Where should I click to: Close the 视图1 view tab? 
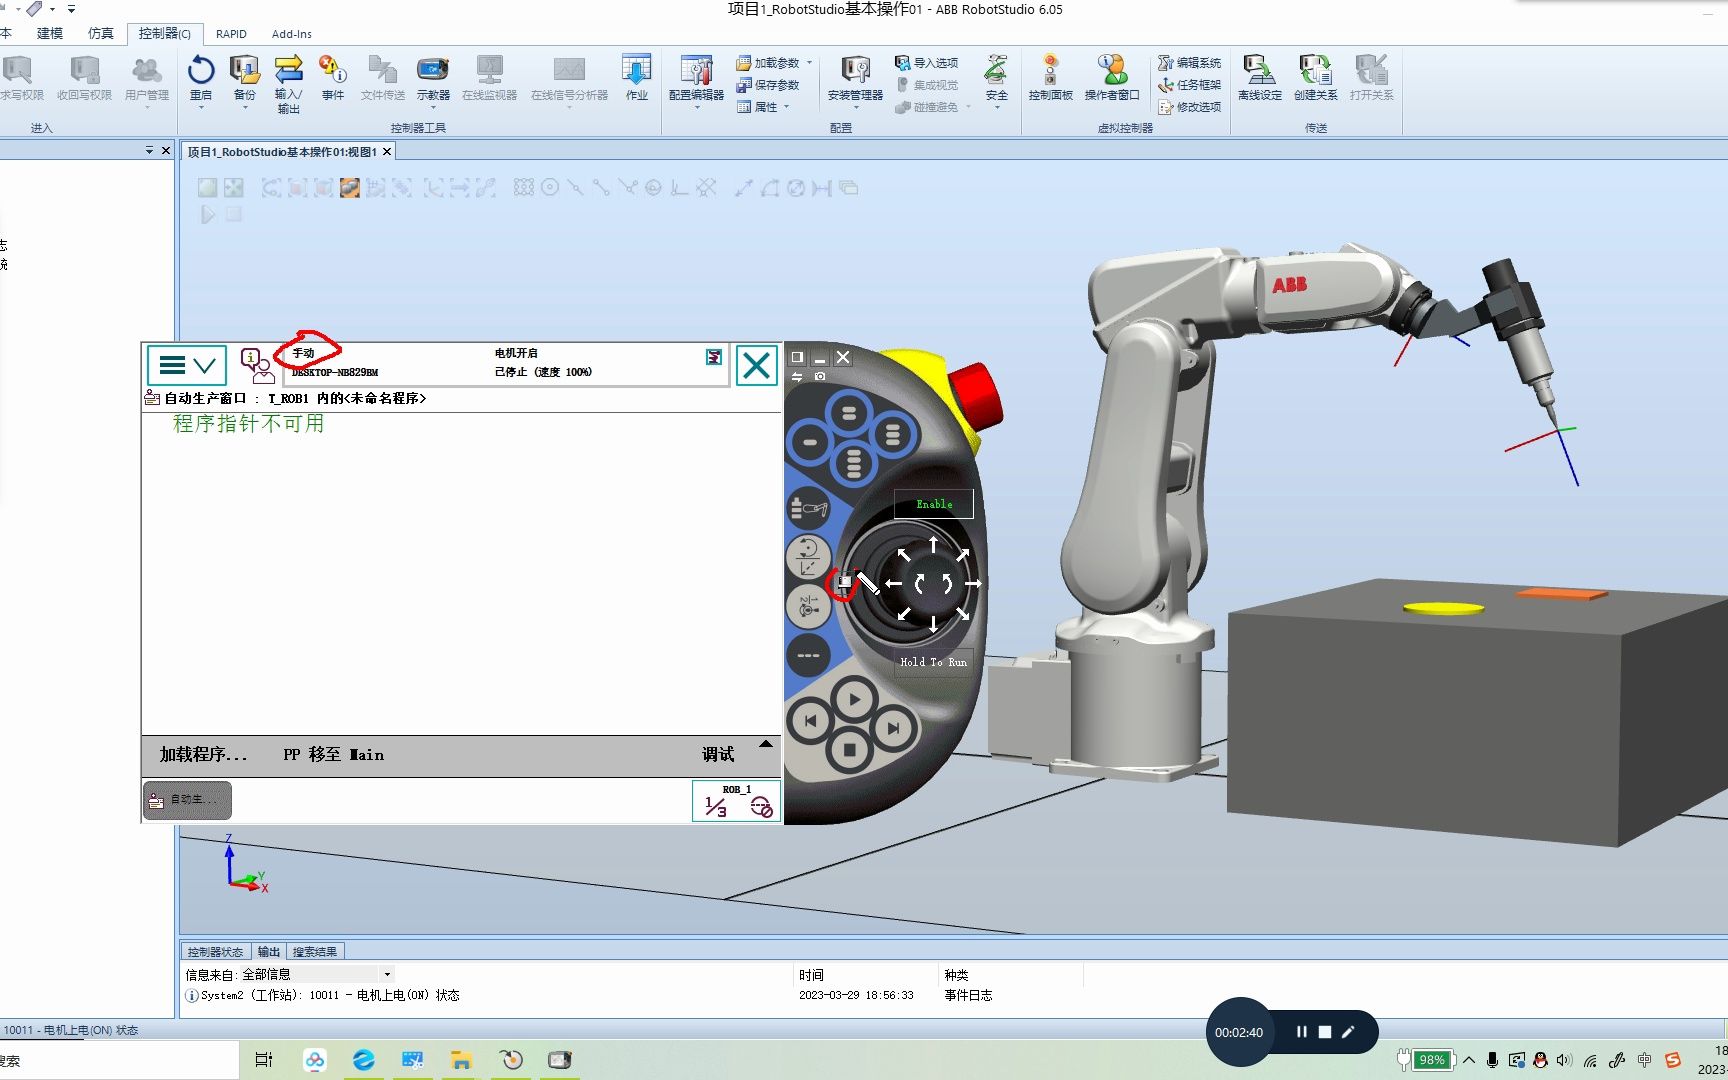pos(387,151)
